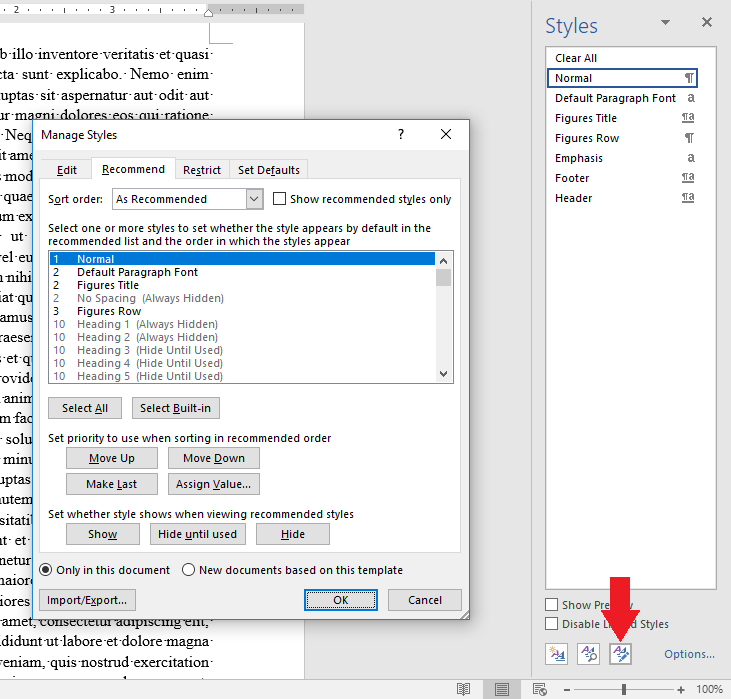Select Heading 1 (Always Hidden) entry
Viewport: 731px width, 699px height.
(x=242, y=324)
